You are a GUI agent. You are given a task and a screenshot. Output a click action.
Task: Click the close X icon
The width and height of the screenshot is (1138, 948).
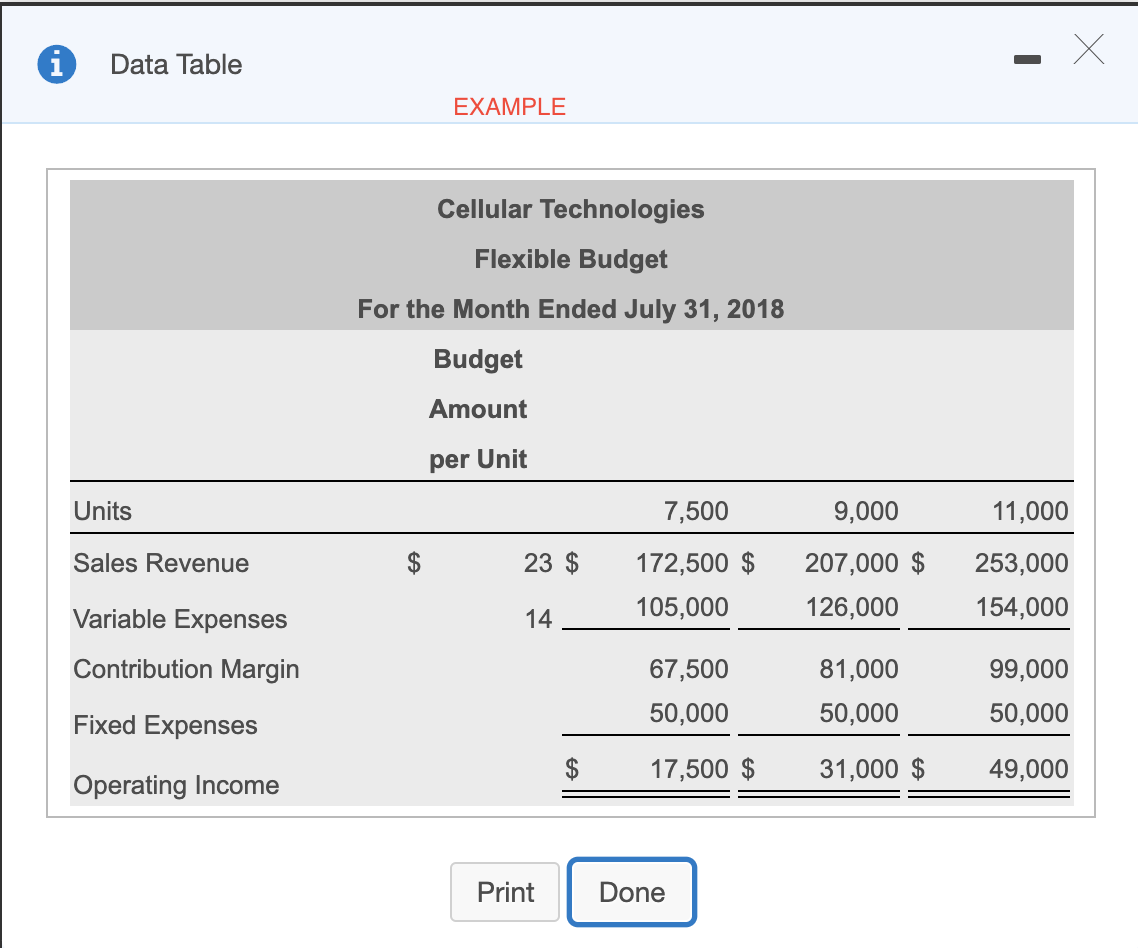click(1088, 49)
